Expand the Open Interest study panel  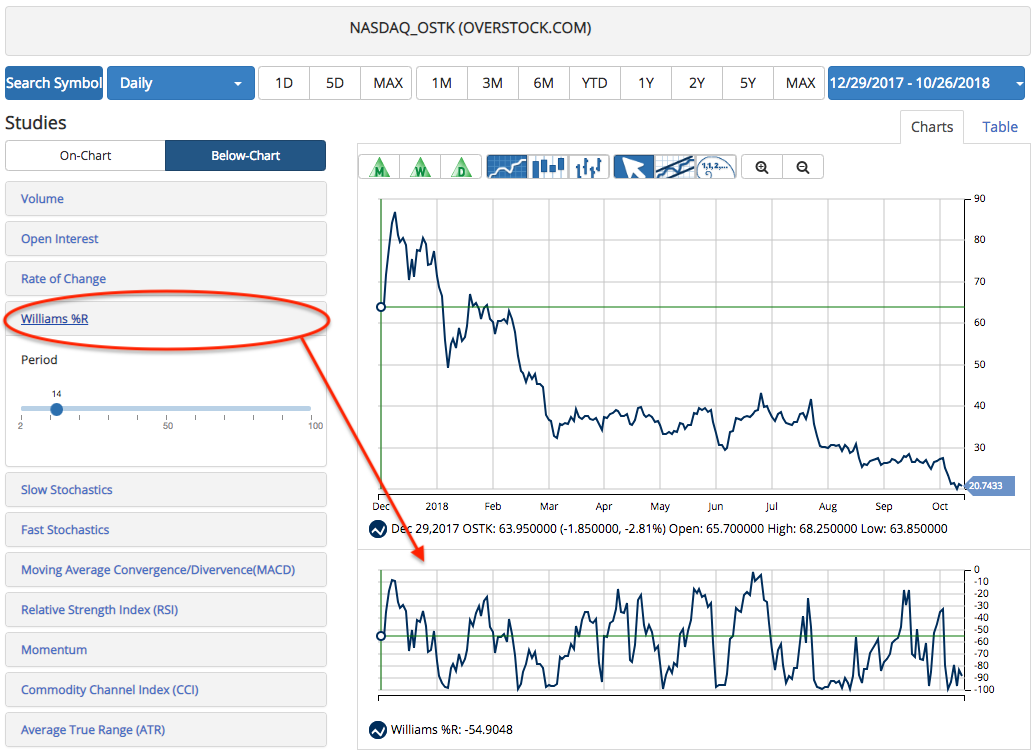click(x=166, y=239)
